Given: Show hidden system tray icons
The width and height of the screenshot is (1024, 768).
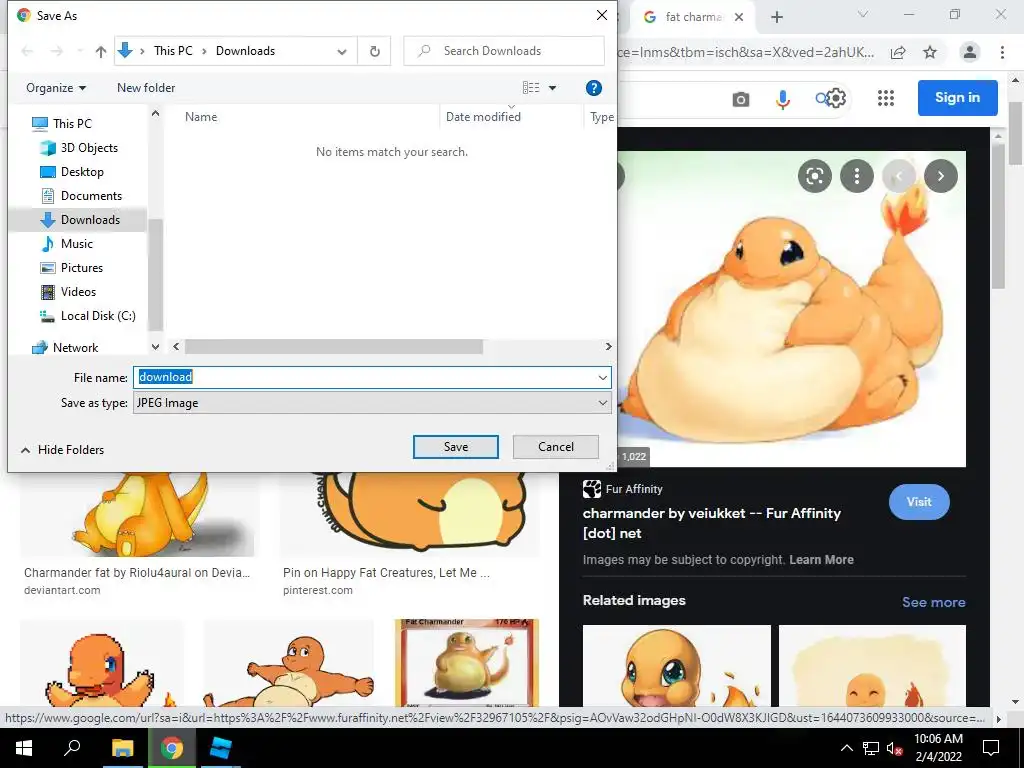Looking at the screenshot, I should click(x=846, y=748).
